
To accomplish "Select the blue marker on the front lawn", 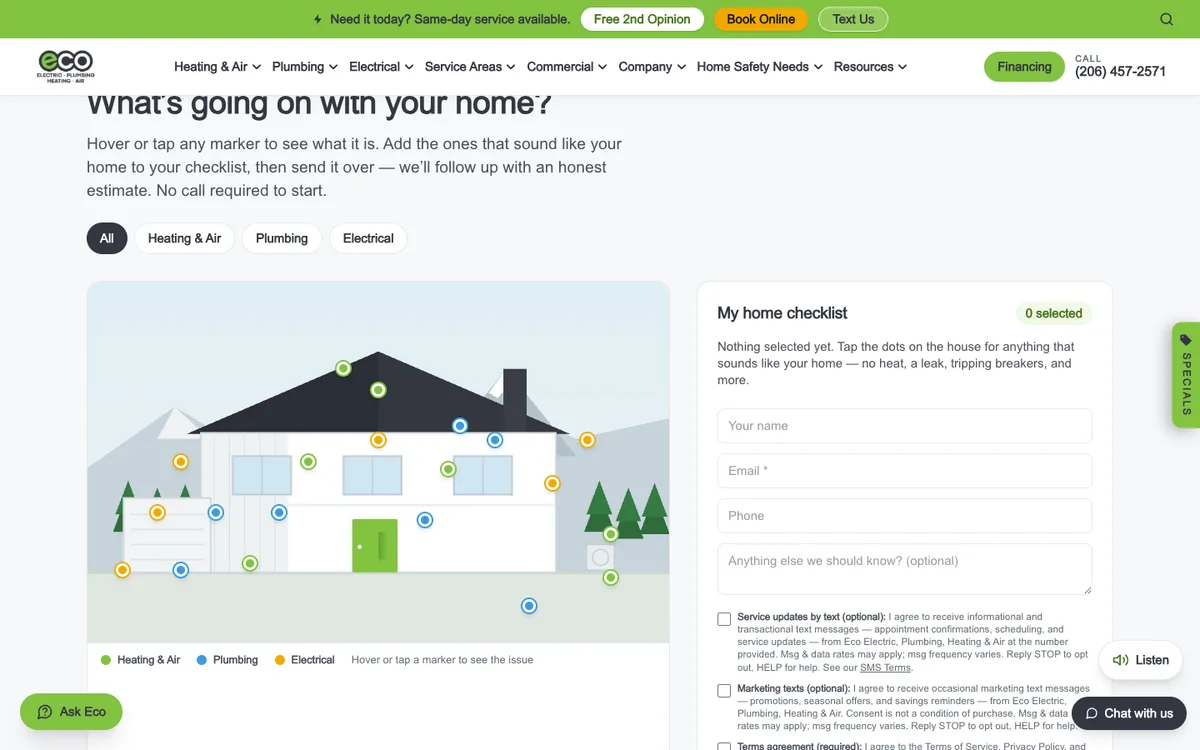I will point(529,606).
